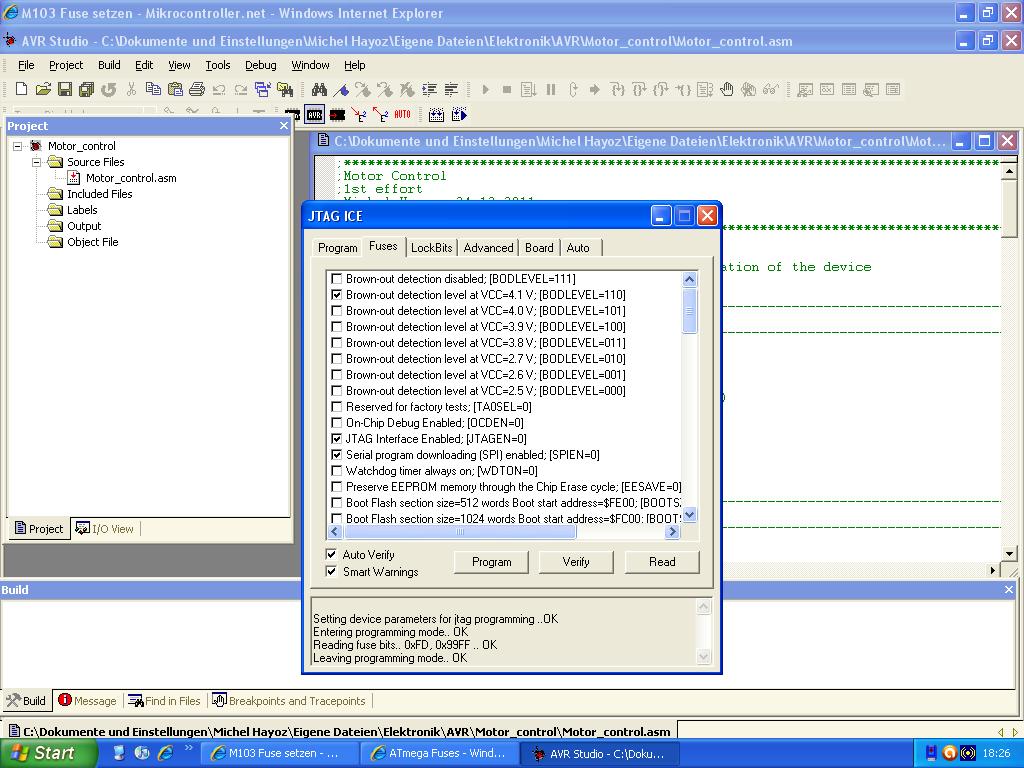
Task: Click the assemble icon in the second toolbar row
Action: [x=436, y=115]
